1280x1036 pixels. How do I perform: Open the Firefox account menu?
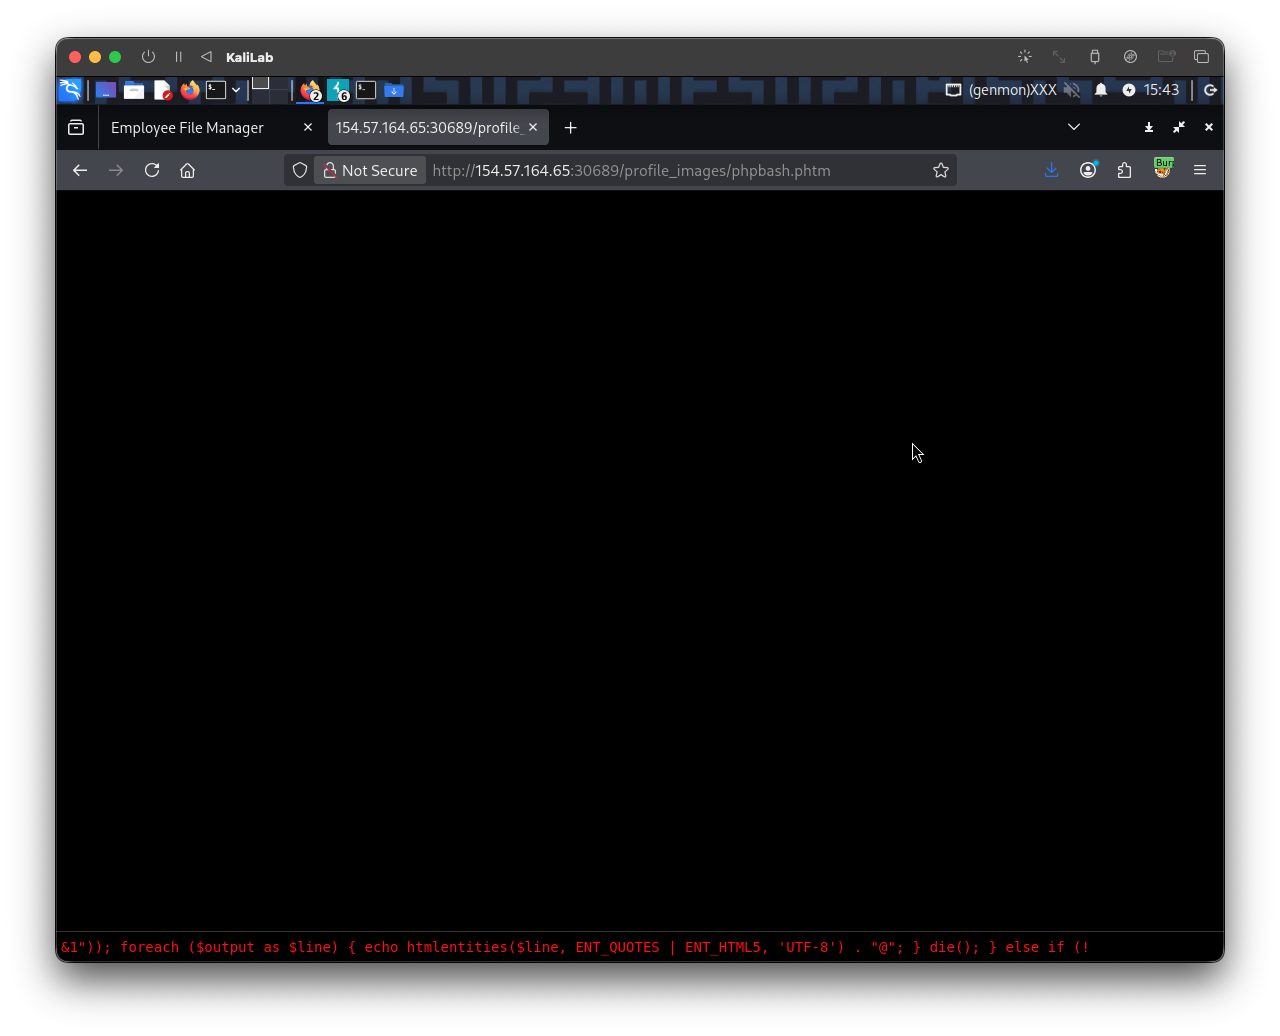point(1088,170)
